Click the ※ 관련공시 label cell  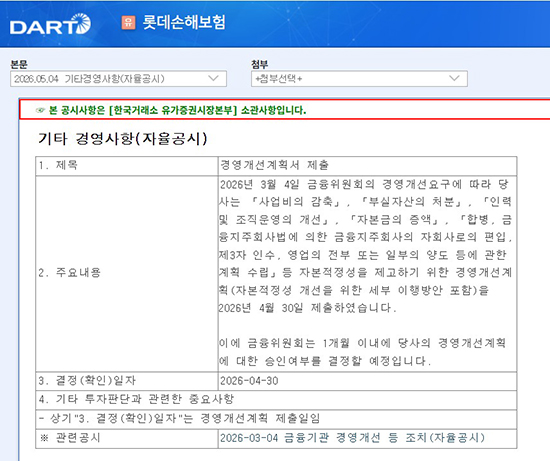coord(127,438)
